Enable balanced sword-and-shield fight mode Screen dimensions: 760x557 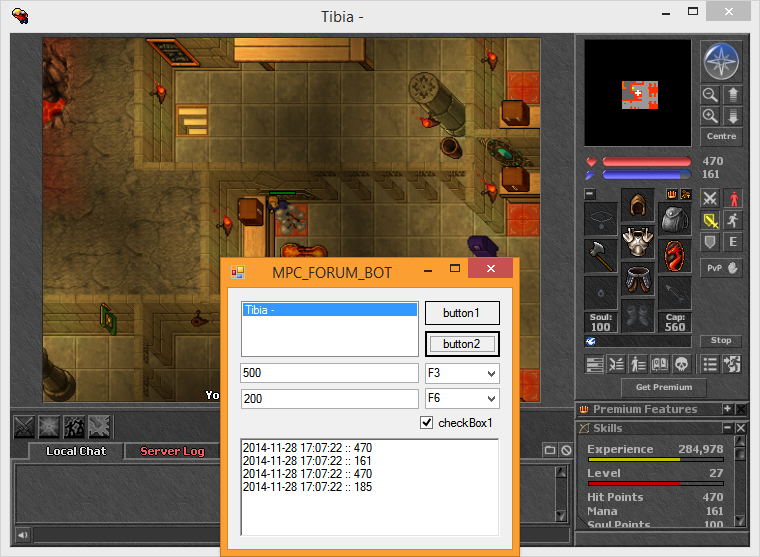tap(710, 221)
